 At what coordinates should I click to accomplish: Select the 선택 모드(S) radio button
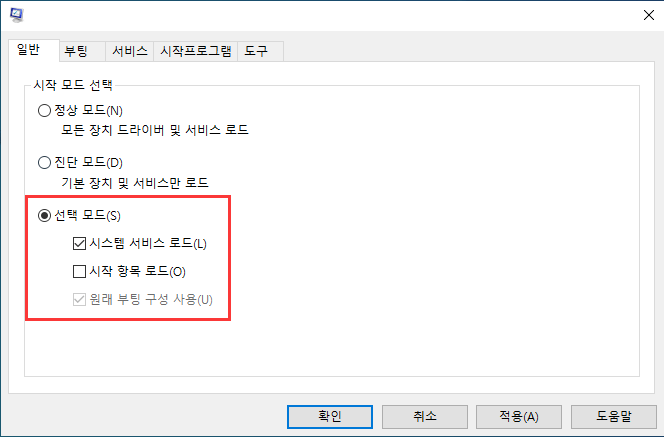(x=44, y=216)
